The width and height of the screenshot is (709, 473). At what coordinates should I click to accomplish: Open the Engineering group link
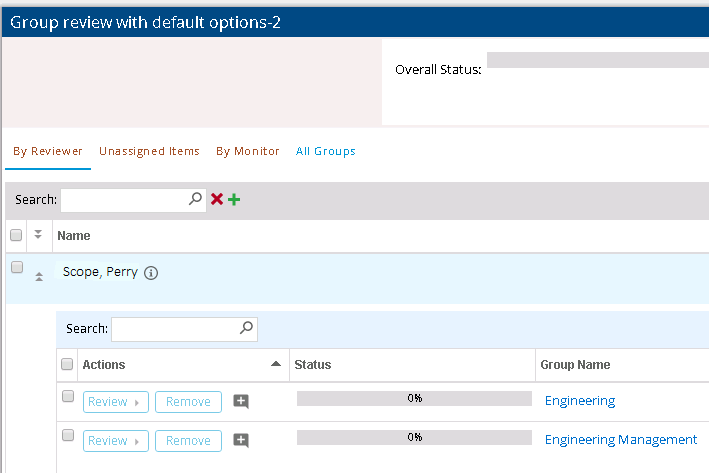(x=580, y=401)
